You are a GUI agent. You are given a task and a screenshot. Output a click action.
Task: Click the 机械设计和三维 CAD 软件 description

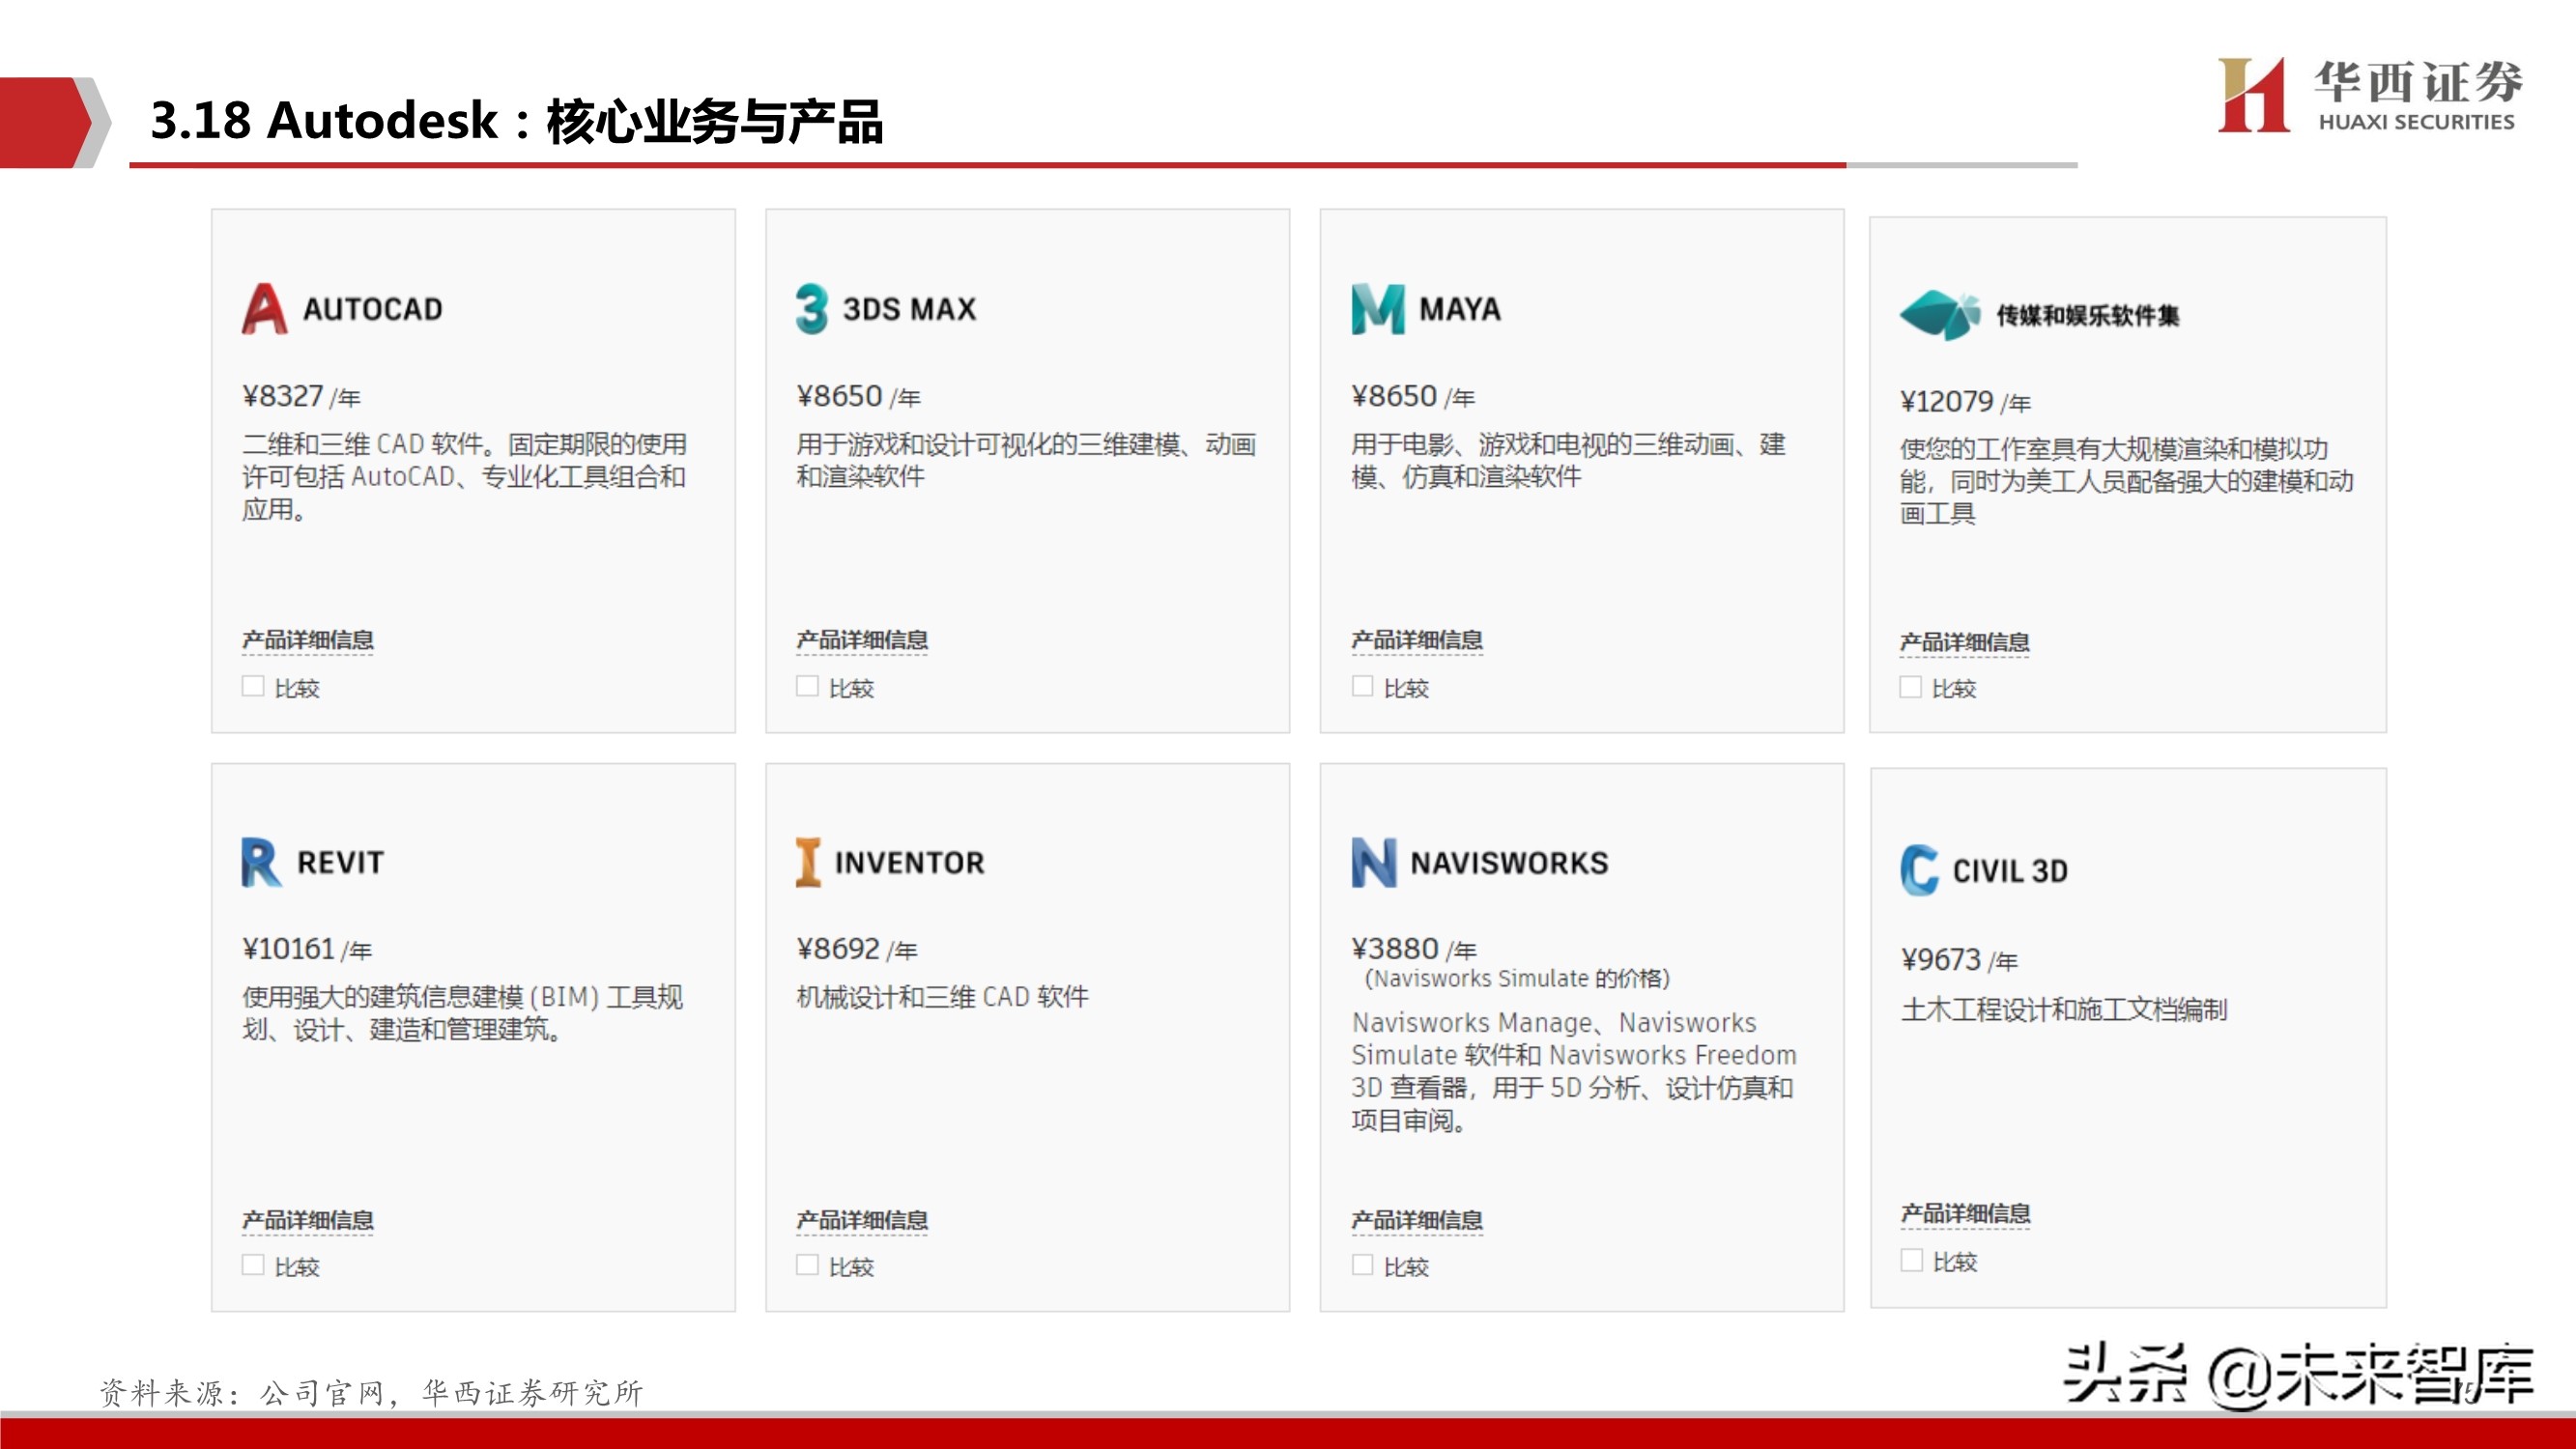pyautogui.click(x=942, y=997)
